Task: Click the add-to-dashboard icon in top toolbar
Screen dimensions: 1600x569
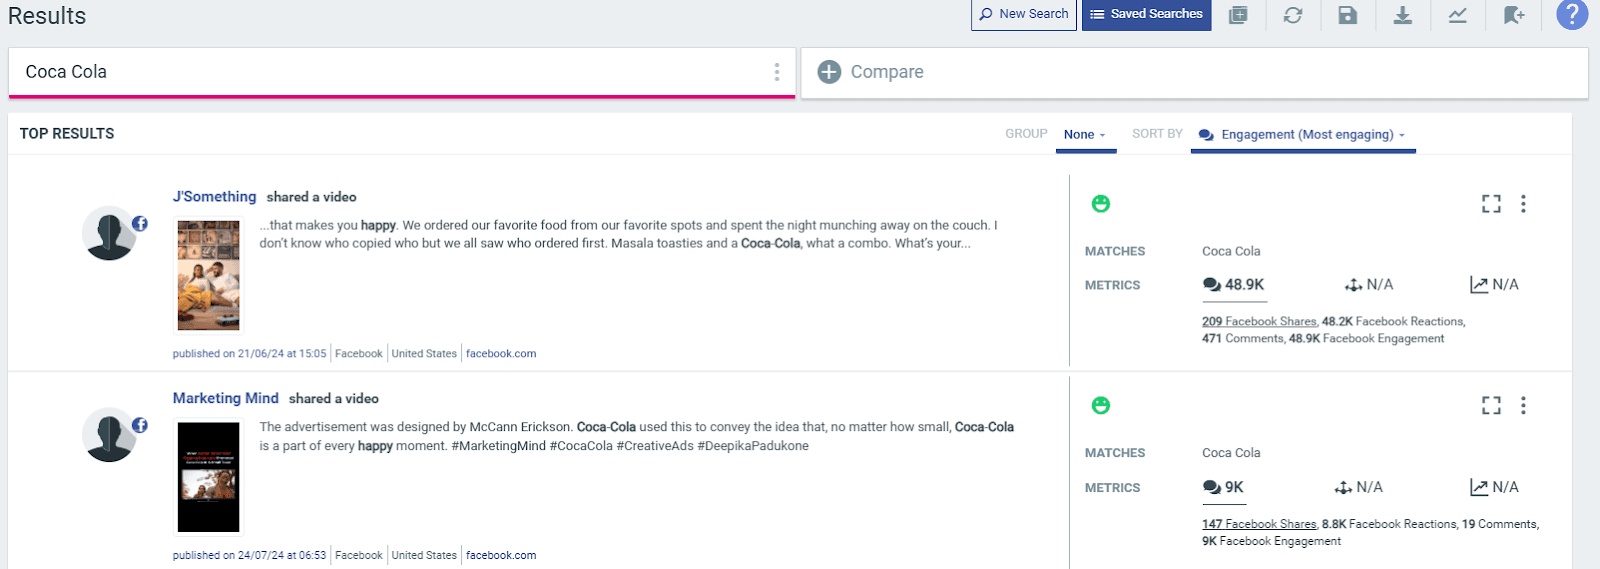Action: point(1238,15)
